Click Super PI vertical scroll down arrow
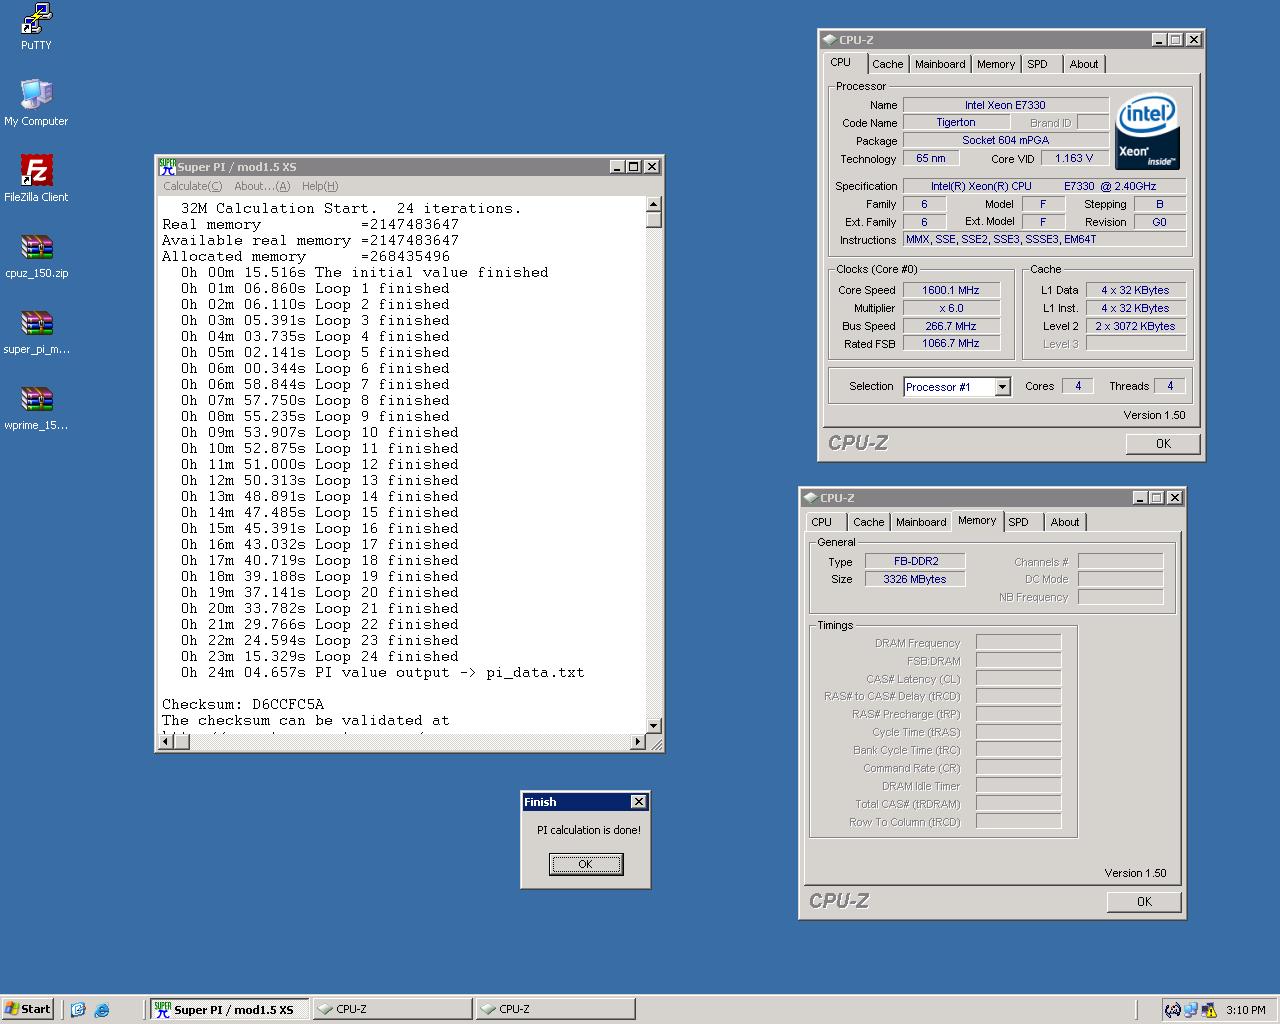The width and height of the screenshot is (1280, 1024). pyautogui.click(x=654, y=726)
